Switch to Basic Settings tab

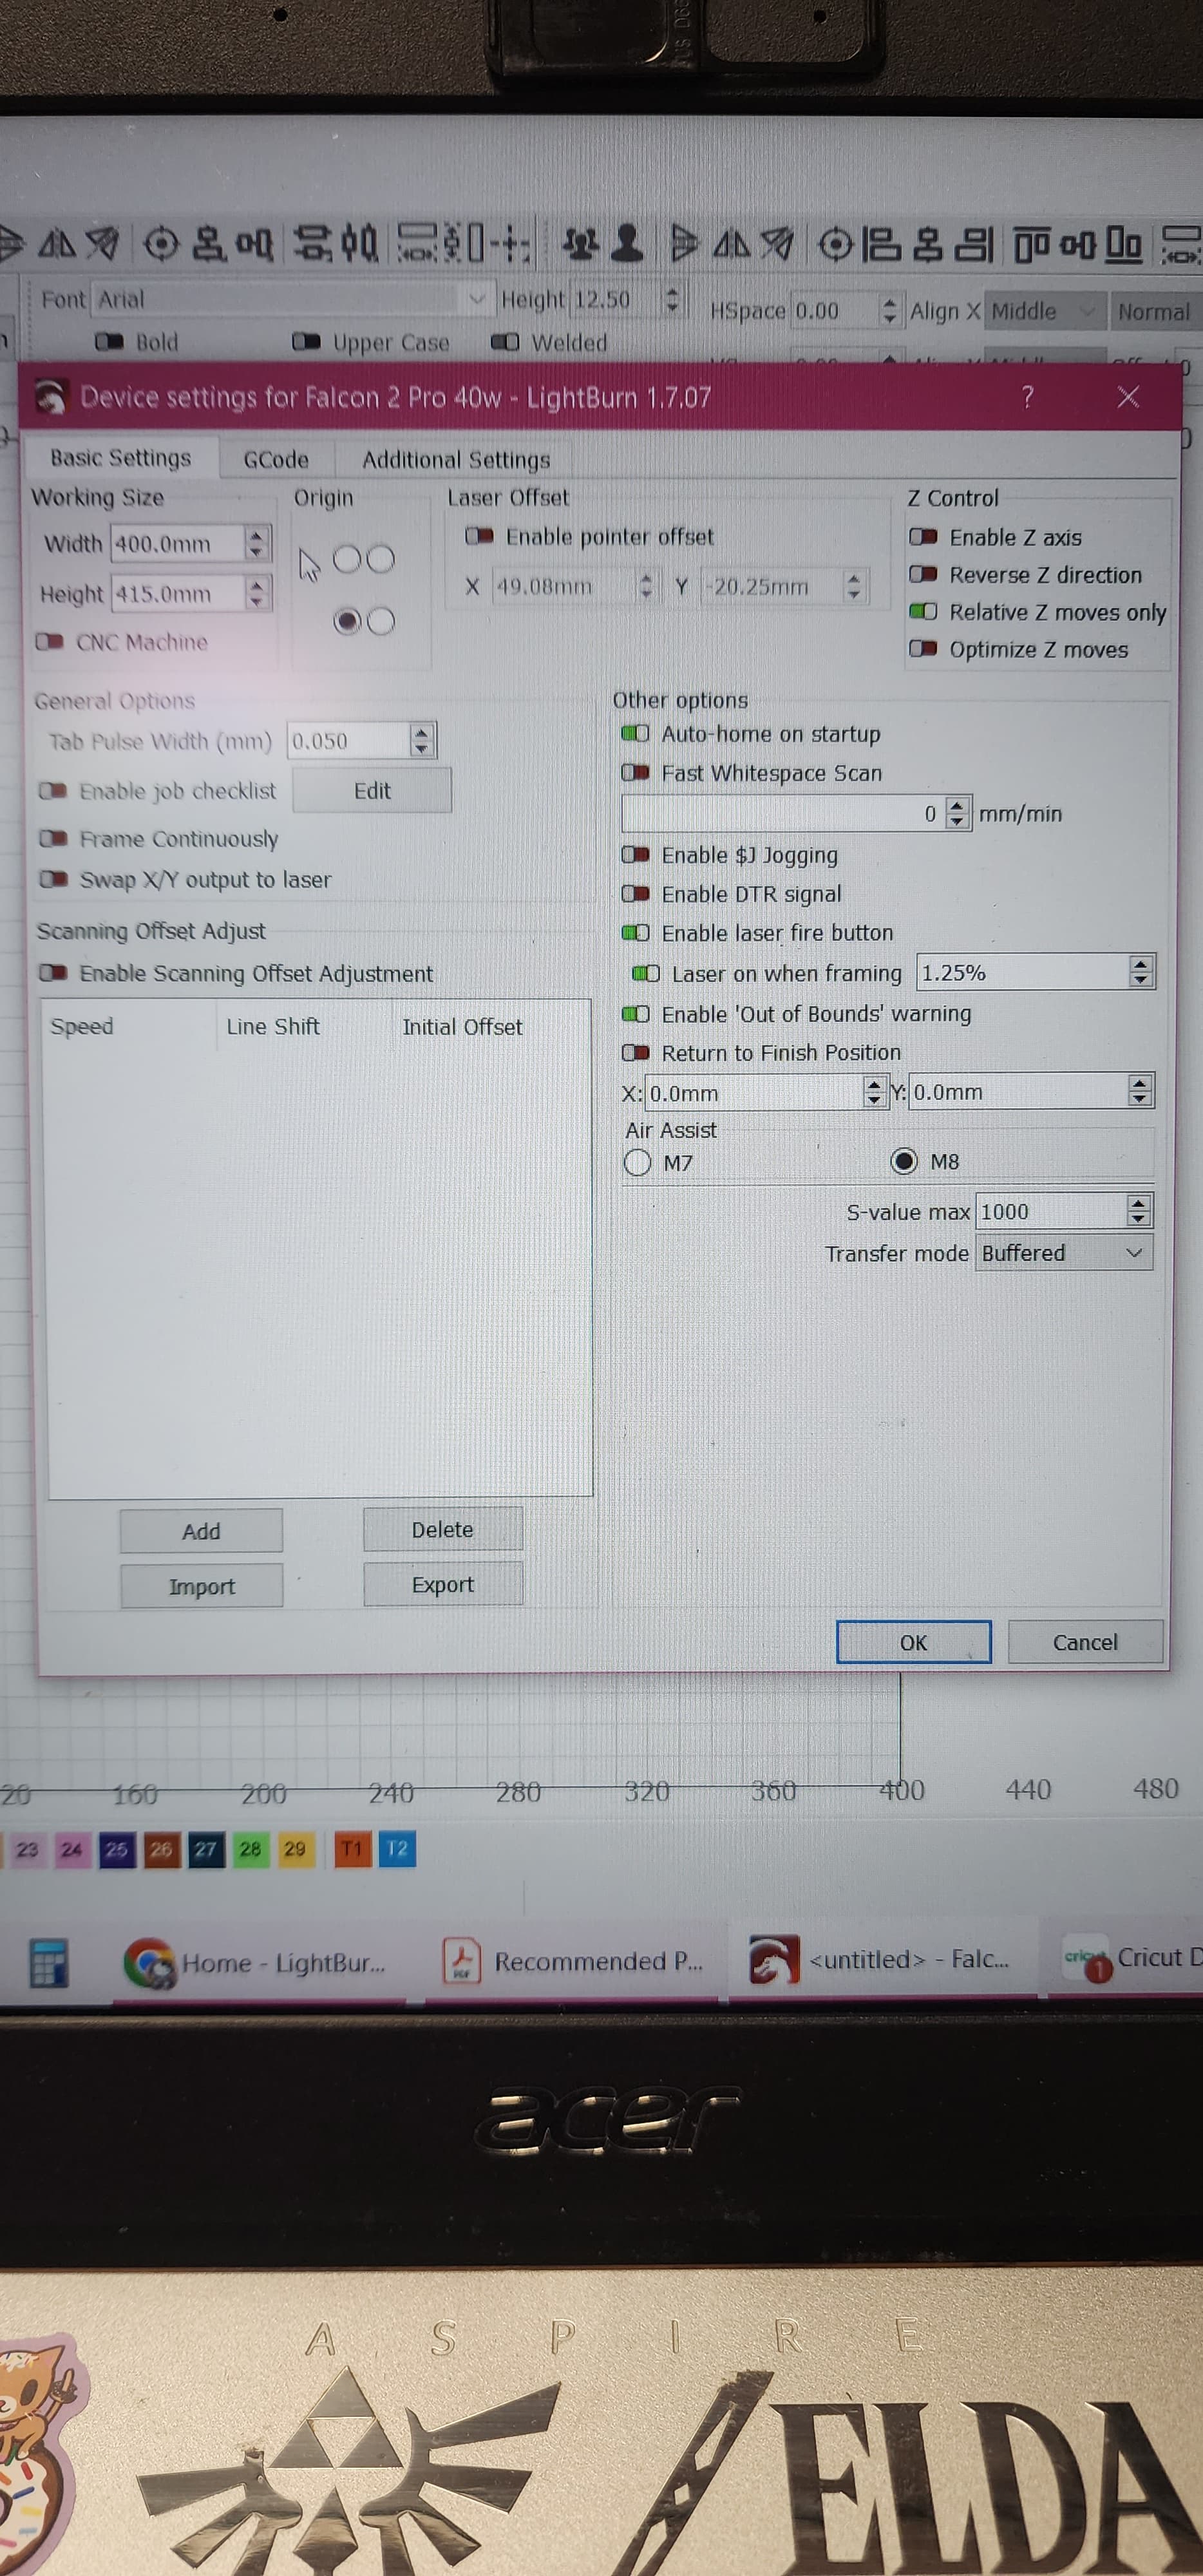pos(120,458)
